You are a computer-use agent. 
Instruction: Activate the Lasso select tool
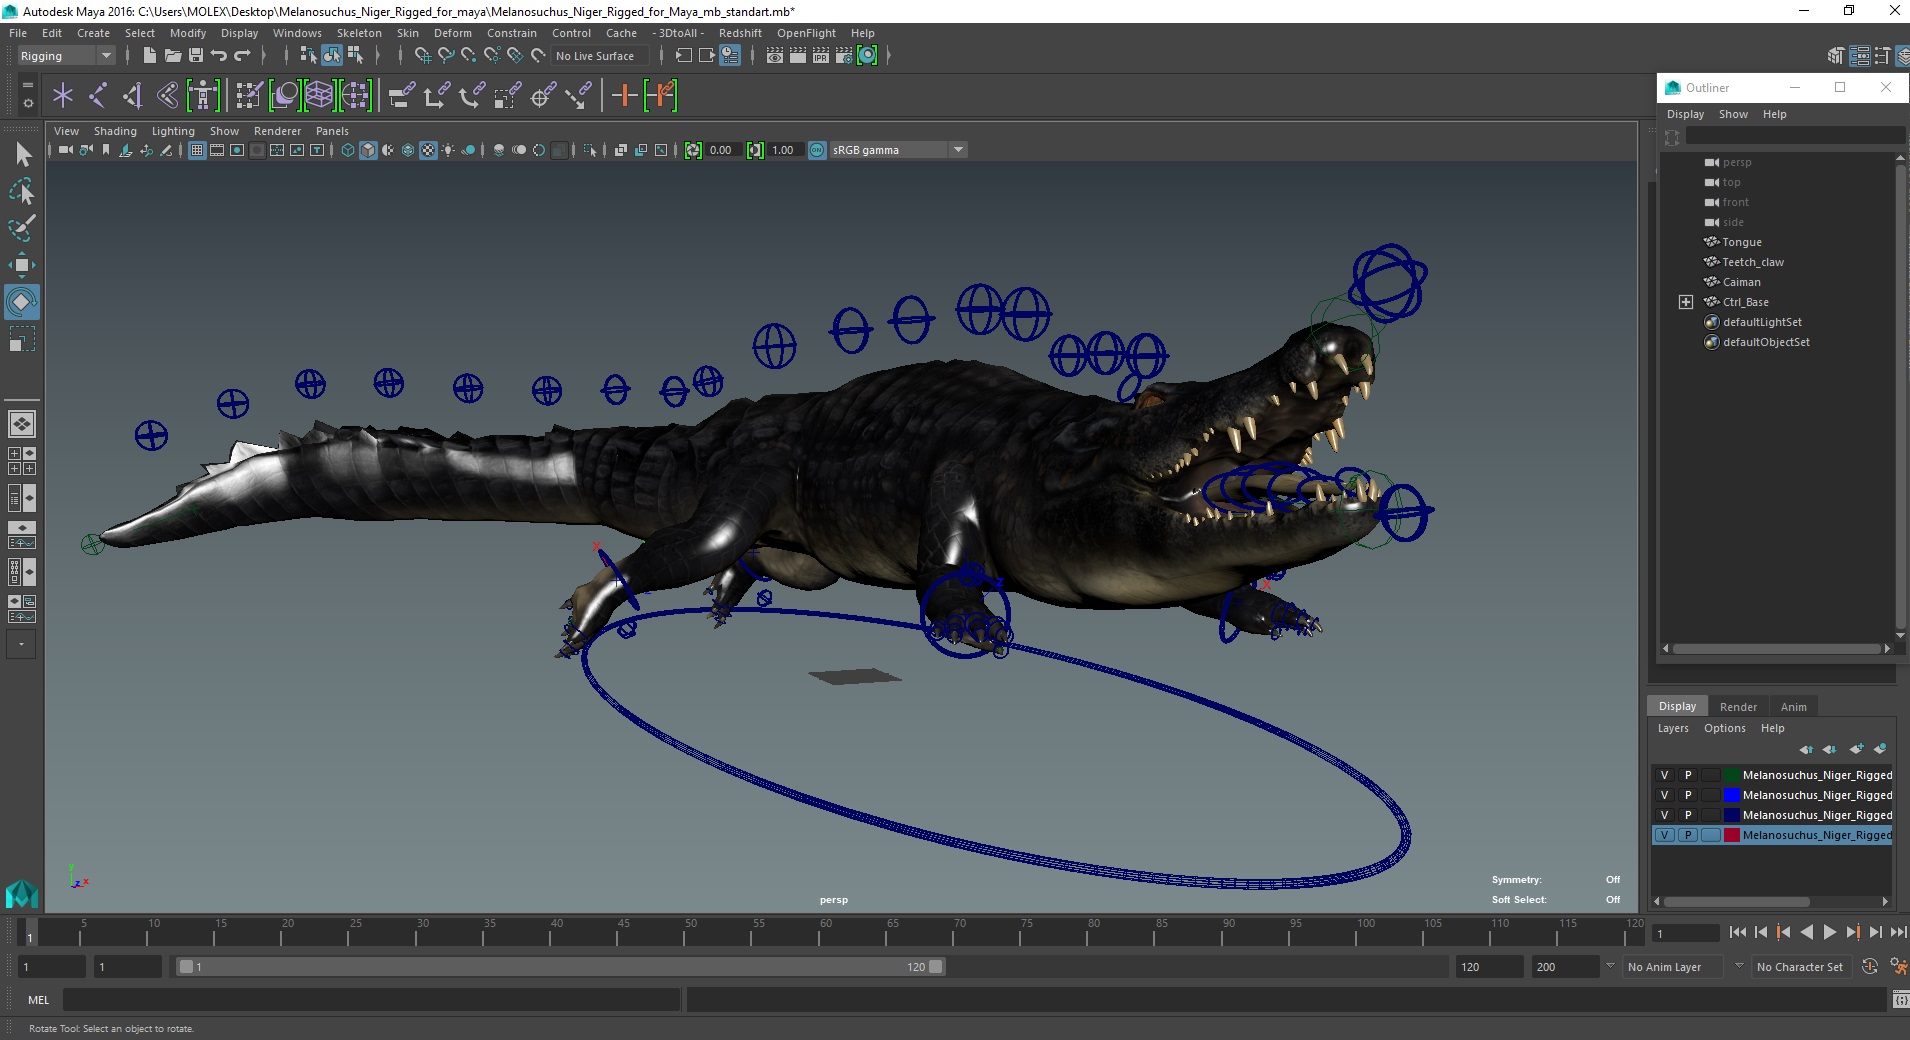(x=22, y=191)
